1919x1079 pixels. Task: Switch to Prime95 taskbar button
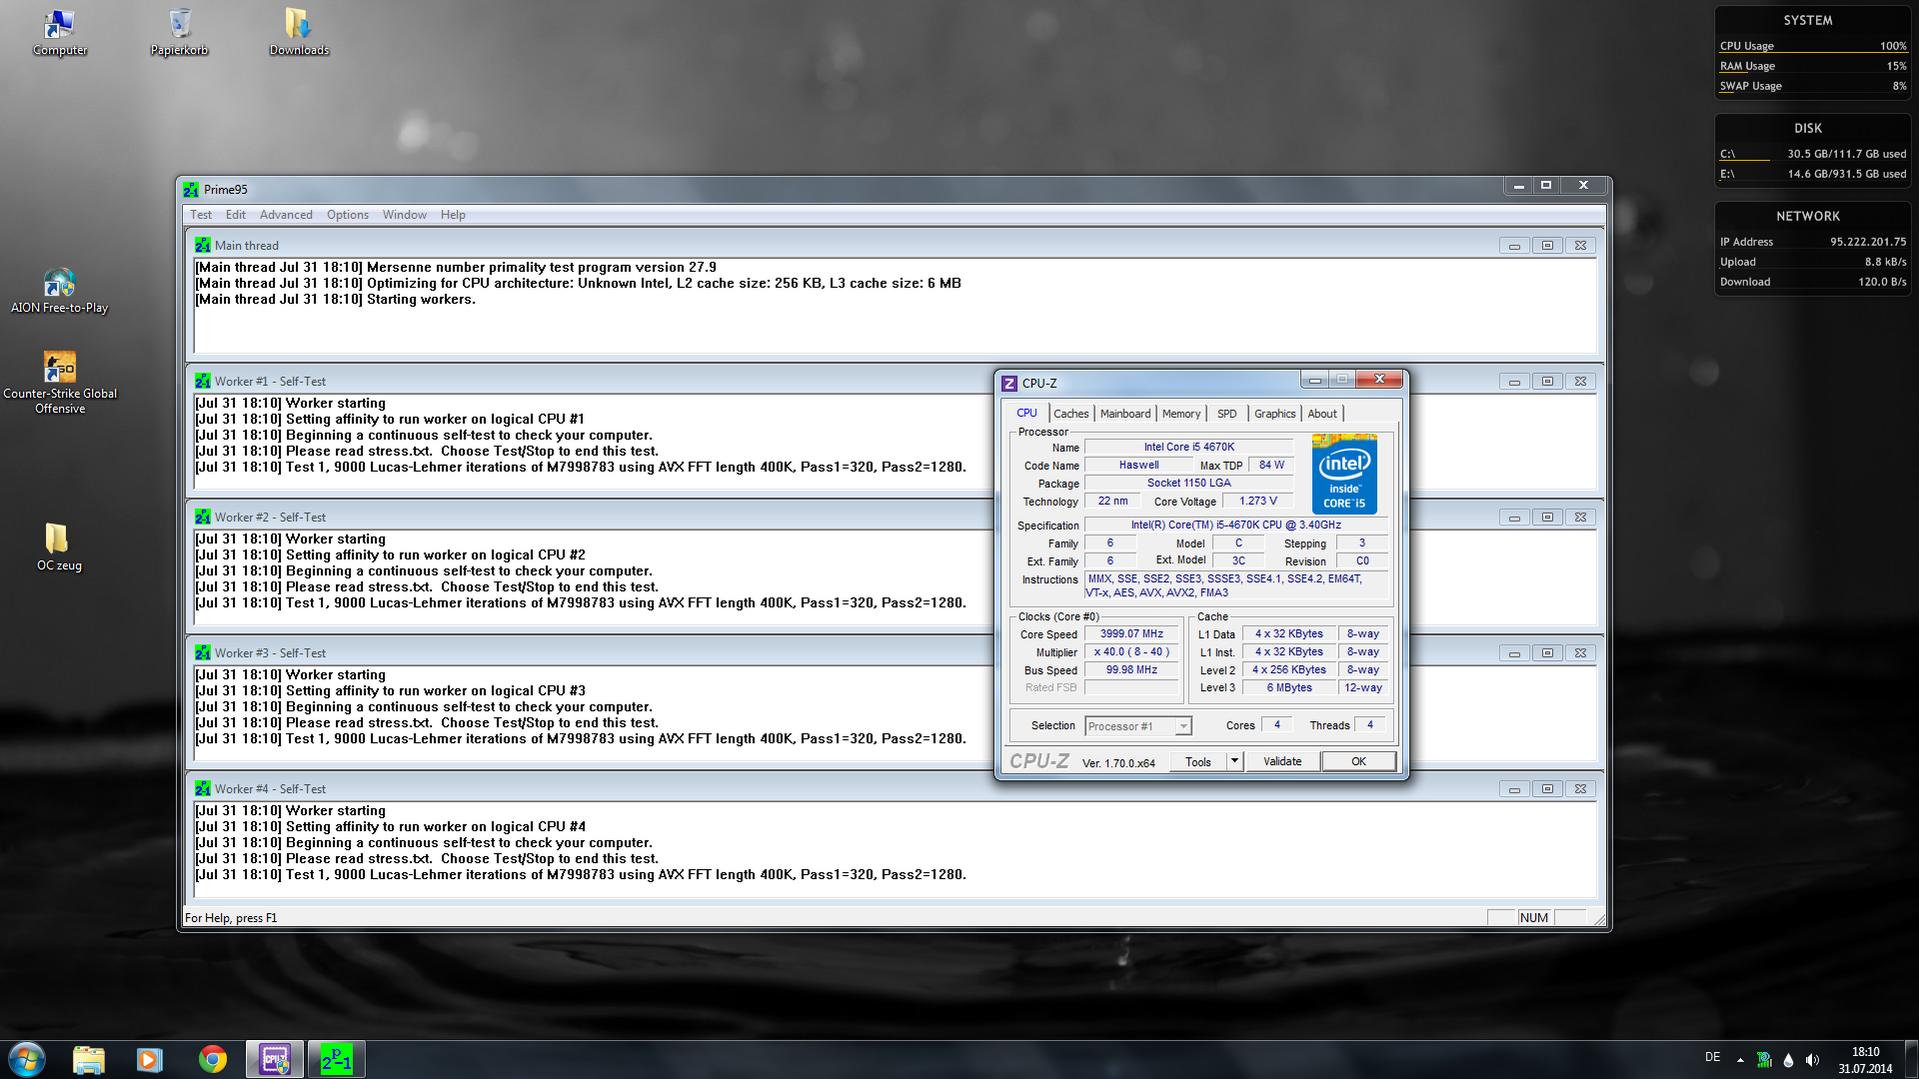tap(336, 1059)
